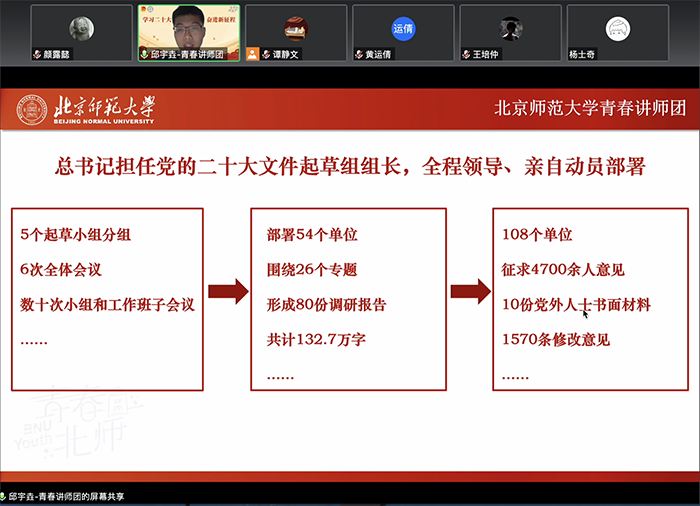Click the orange host icon beside 谭静文
Screen dimensions: 700x506
coord(253,54)
